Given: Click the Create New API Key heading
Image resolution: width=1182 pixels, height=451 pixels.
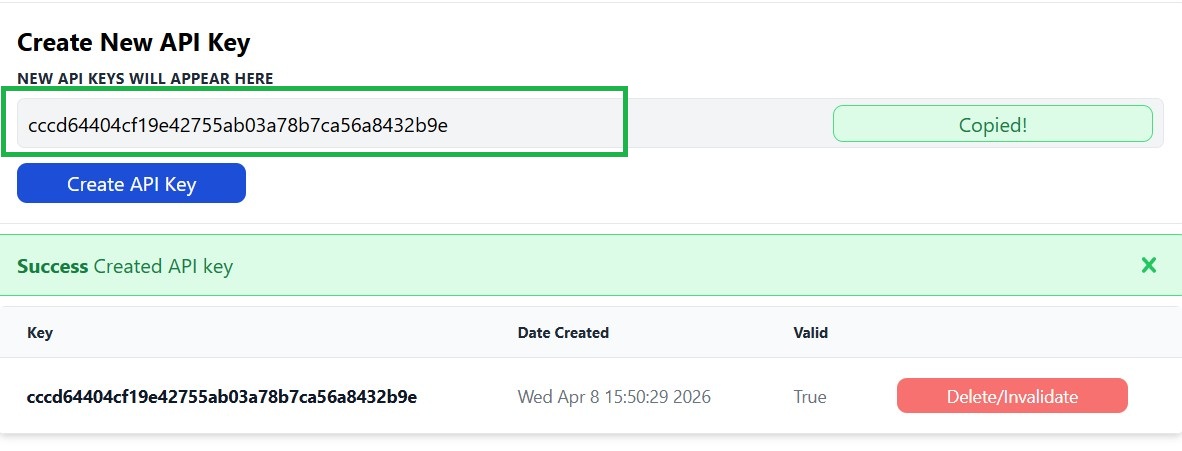Looking at the screenshot, I should click(x=134, y=43).
